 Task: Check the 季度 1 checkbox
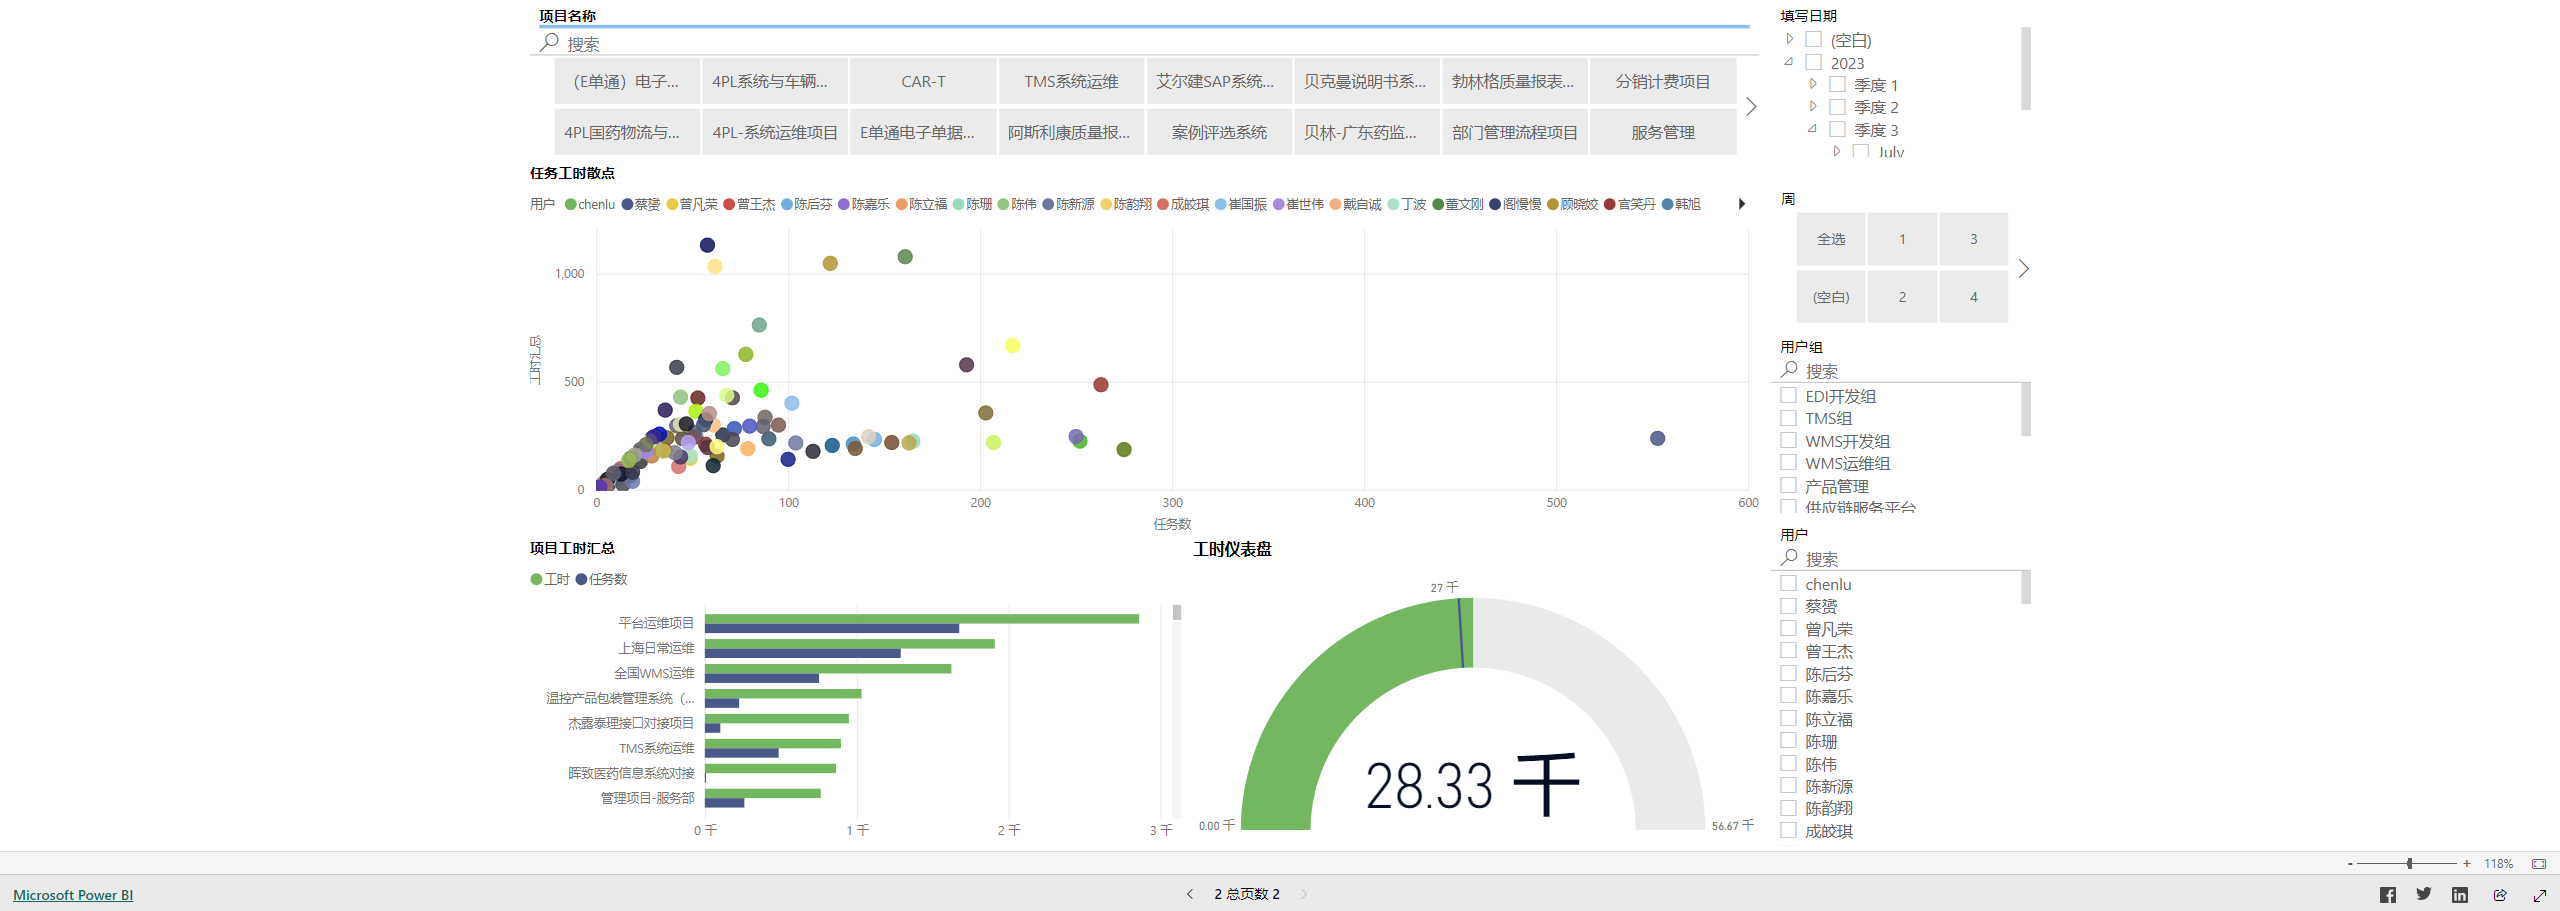pos(1837,84)
